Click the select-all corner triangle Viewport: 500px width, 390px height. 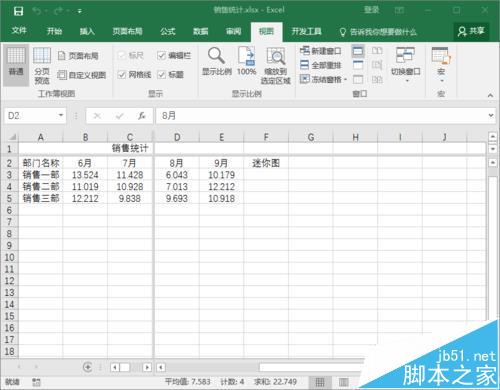click(12, 137)
